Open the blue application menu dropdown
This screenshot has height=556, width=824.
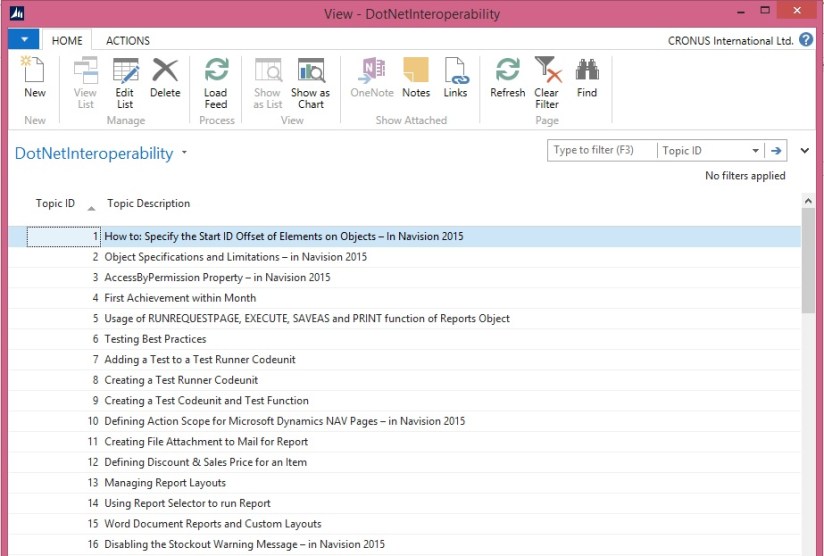click(24, 39)
